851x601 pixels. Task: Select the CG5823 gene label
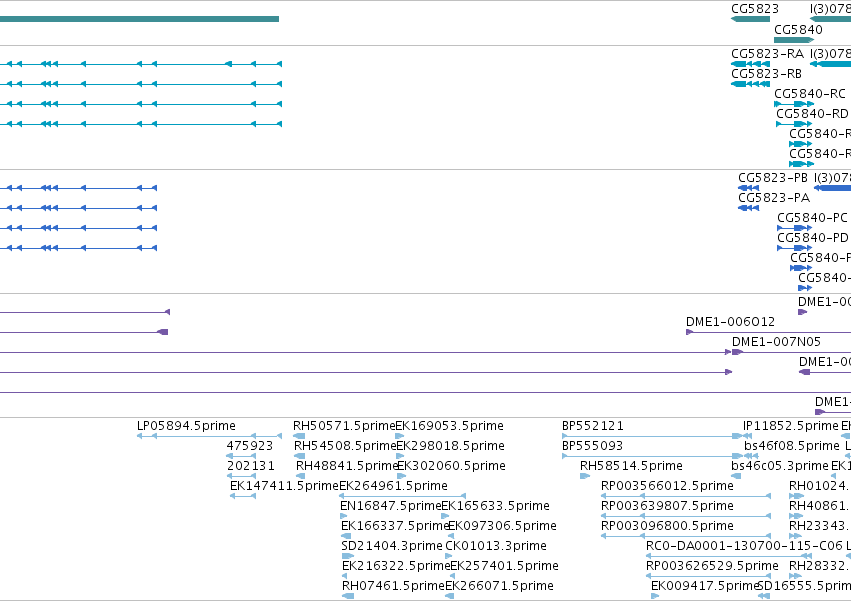point(754,9)
